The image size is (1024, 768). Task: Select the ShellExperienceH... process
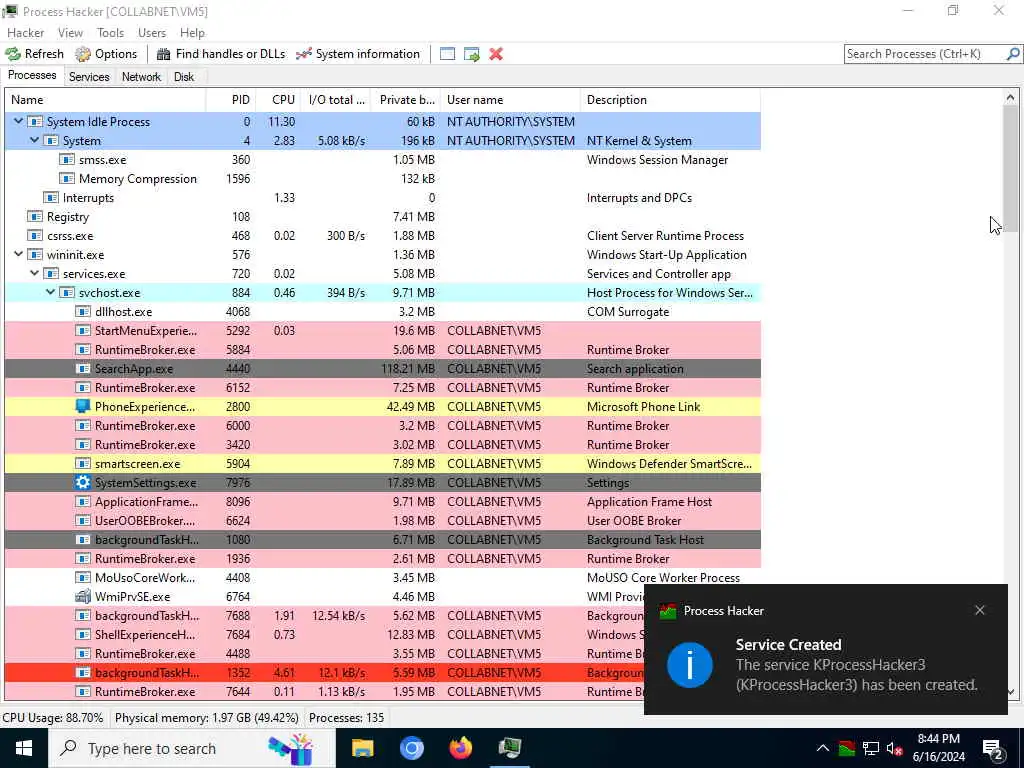pos(324,635)
